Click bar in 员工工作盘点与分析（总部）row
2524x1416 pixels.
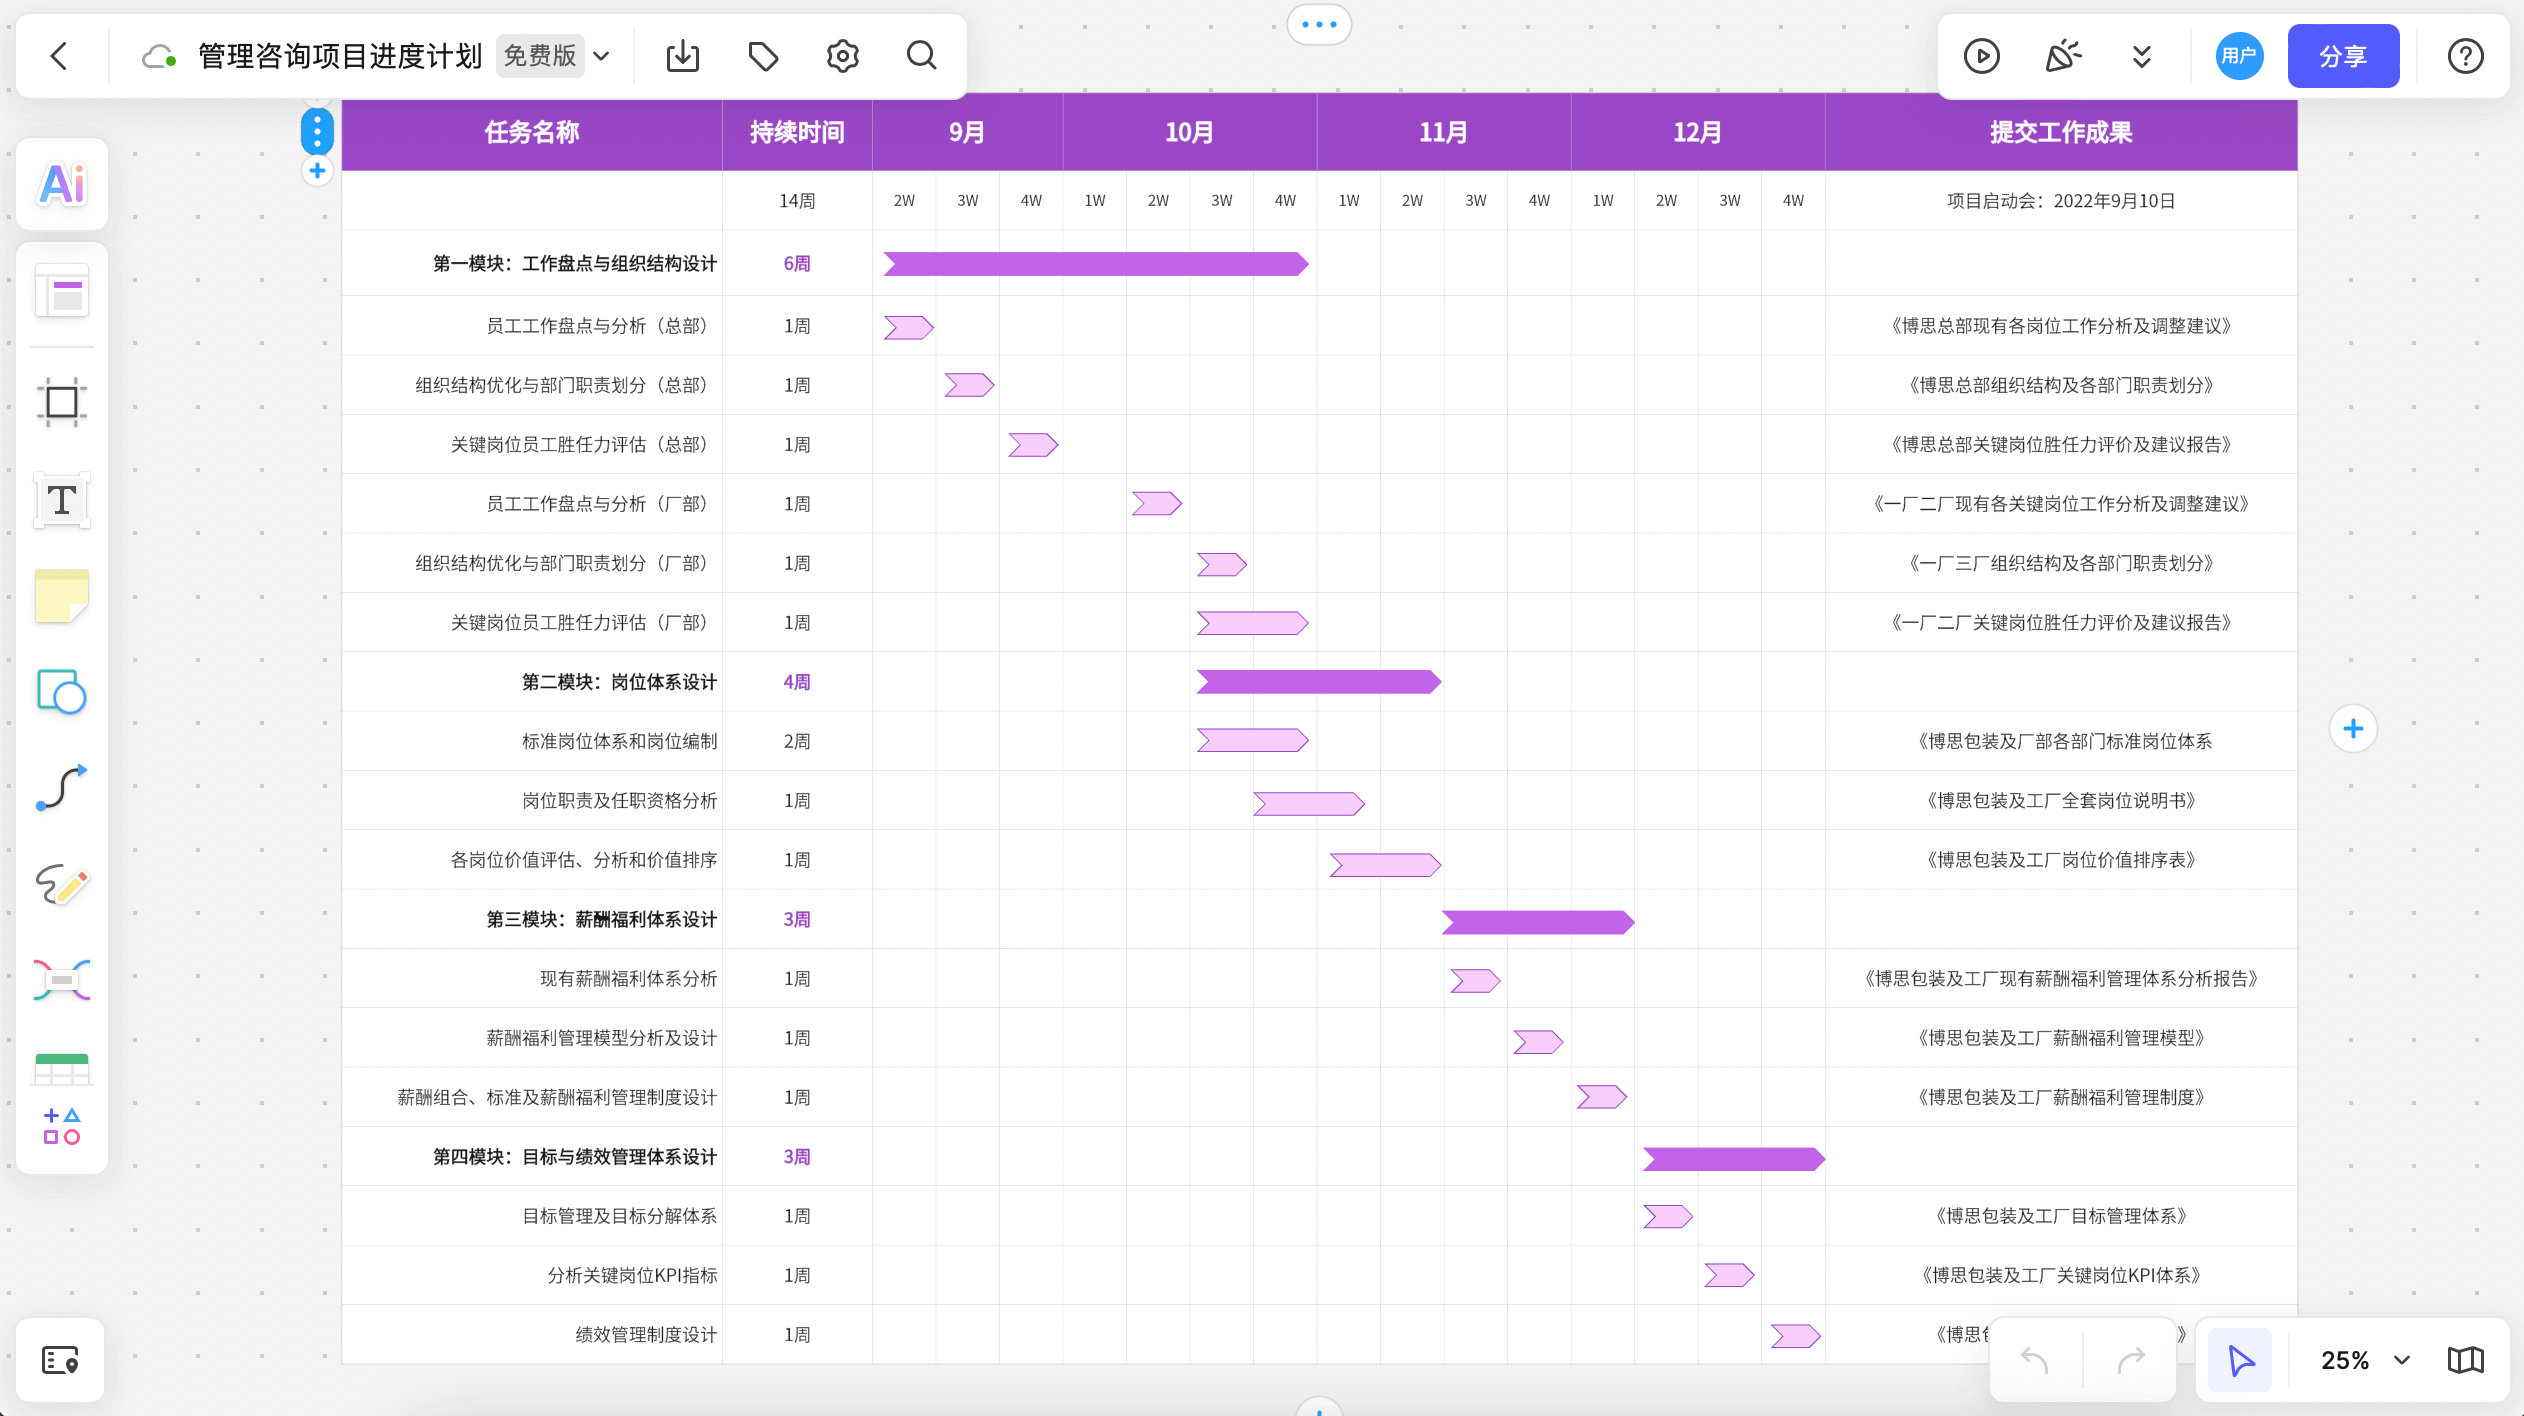click(908, 327)
